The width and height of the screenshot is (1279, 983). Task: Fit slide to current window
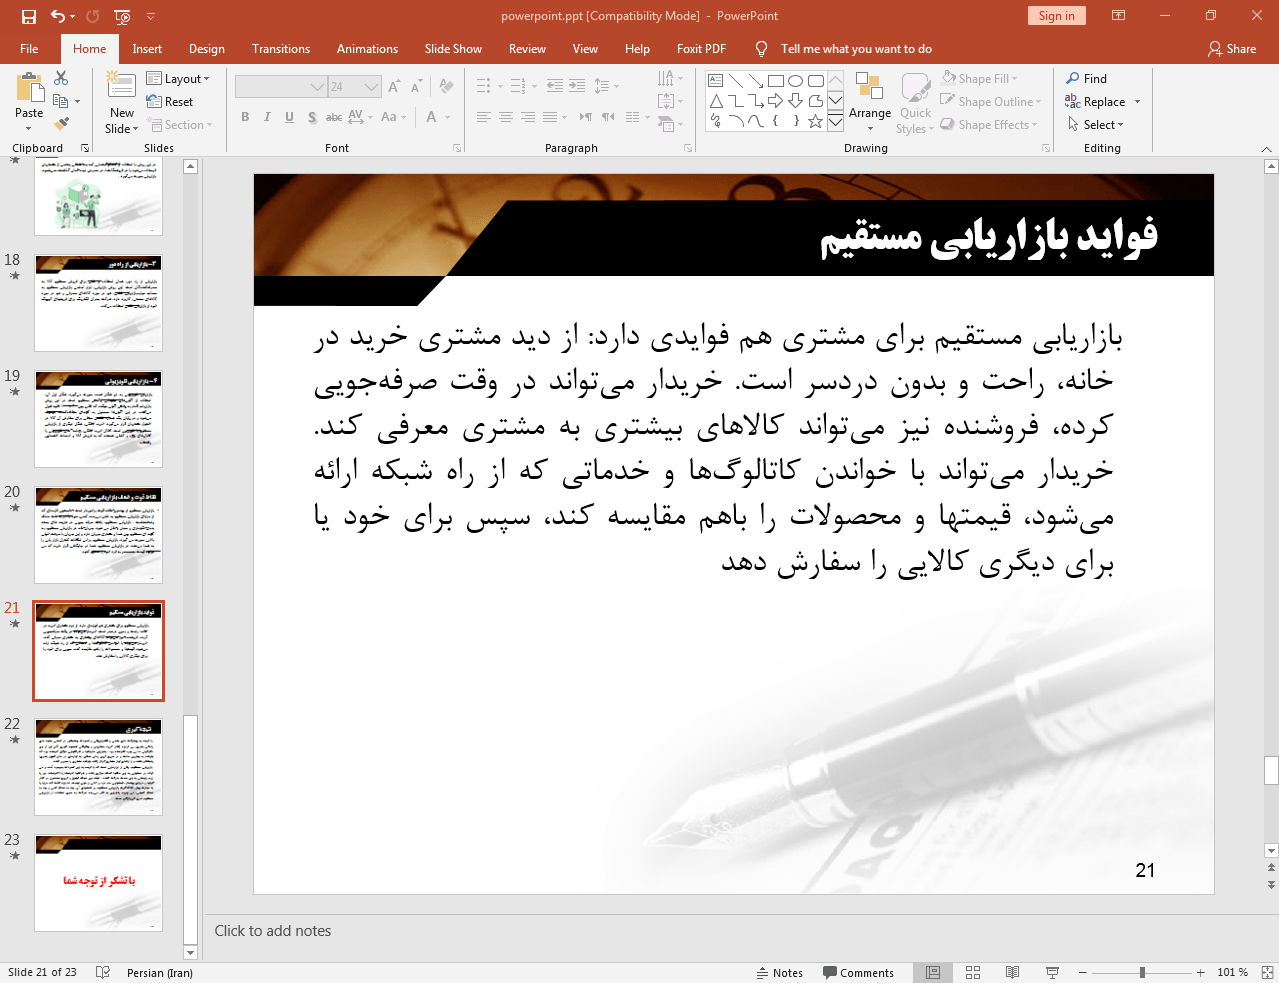click(x=1267, y=972)
